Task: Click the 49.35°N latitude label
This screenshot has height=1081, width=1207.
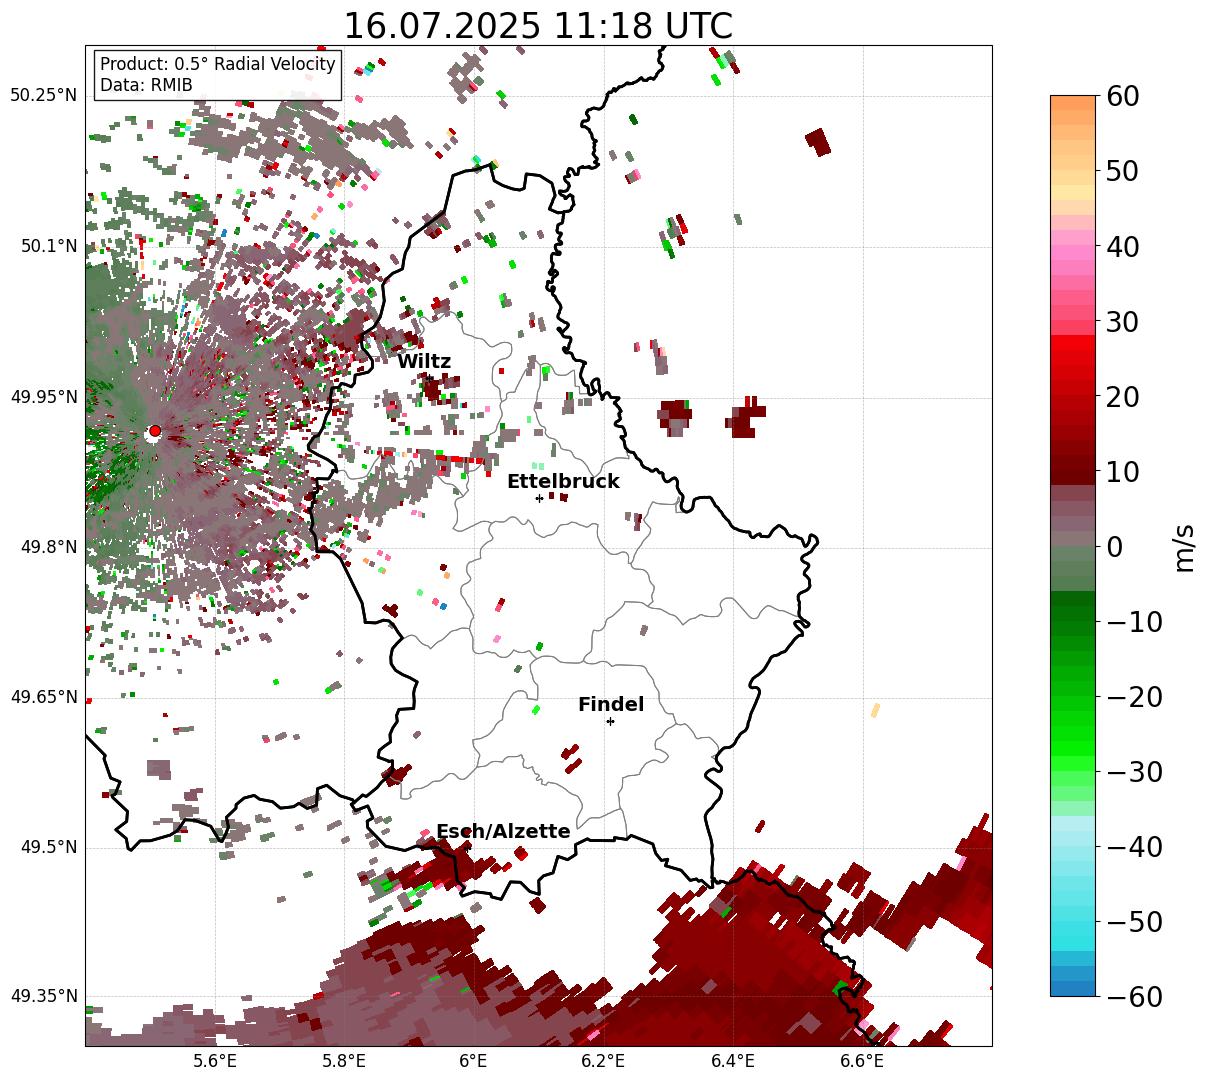Action: 44,996
